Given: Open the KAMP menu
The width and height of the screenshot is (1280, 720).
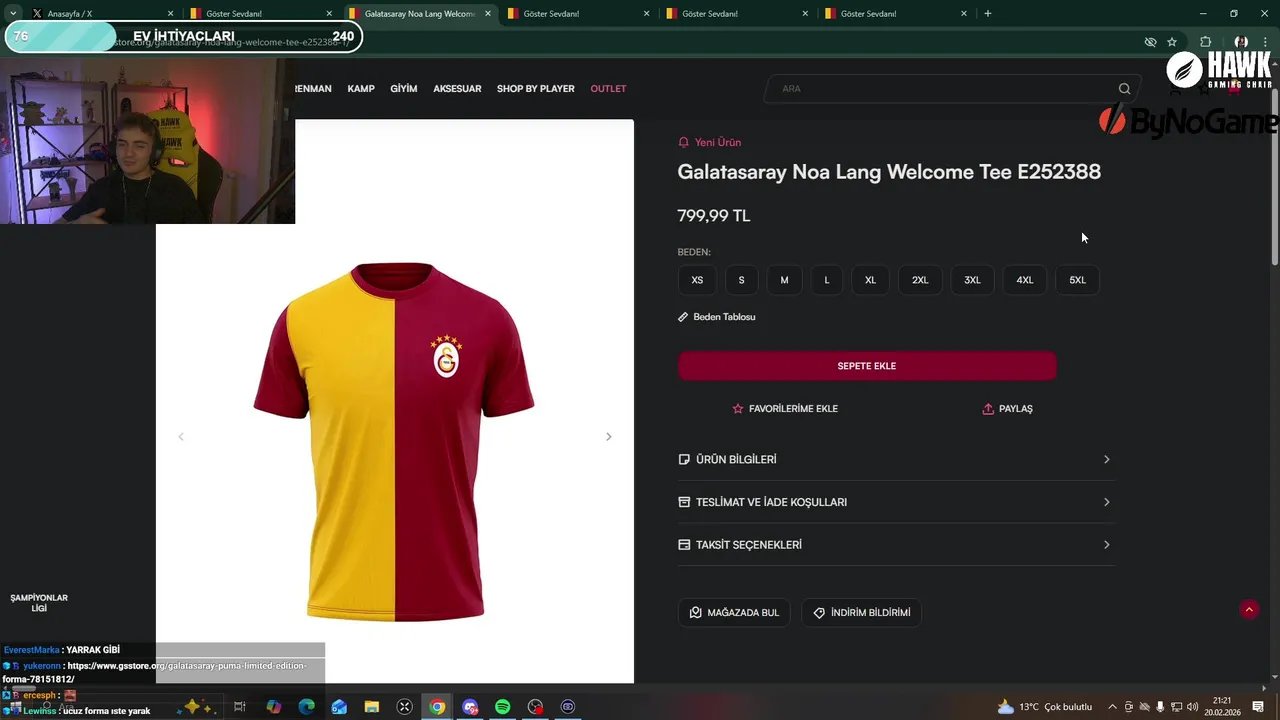Looking at the screenshot, I should pos(361,89).
